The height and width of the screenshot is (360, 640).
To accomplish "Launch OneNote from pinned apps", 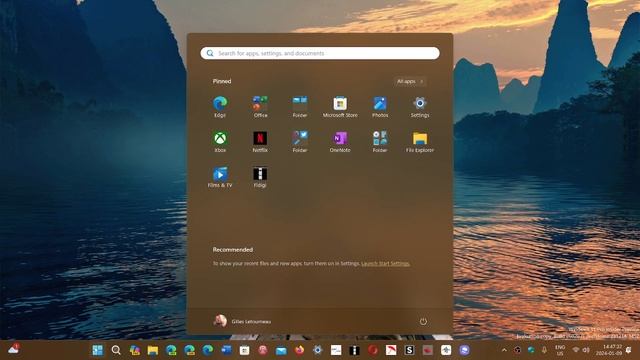I will coord(340,142).
